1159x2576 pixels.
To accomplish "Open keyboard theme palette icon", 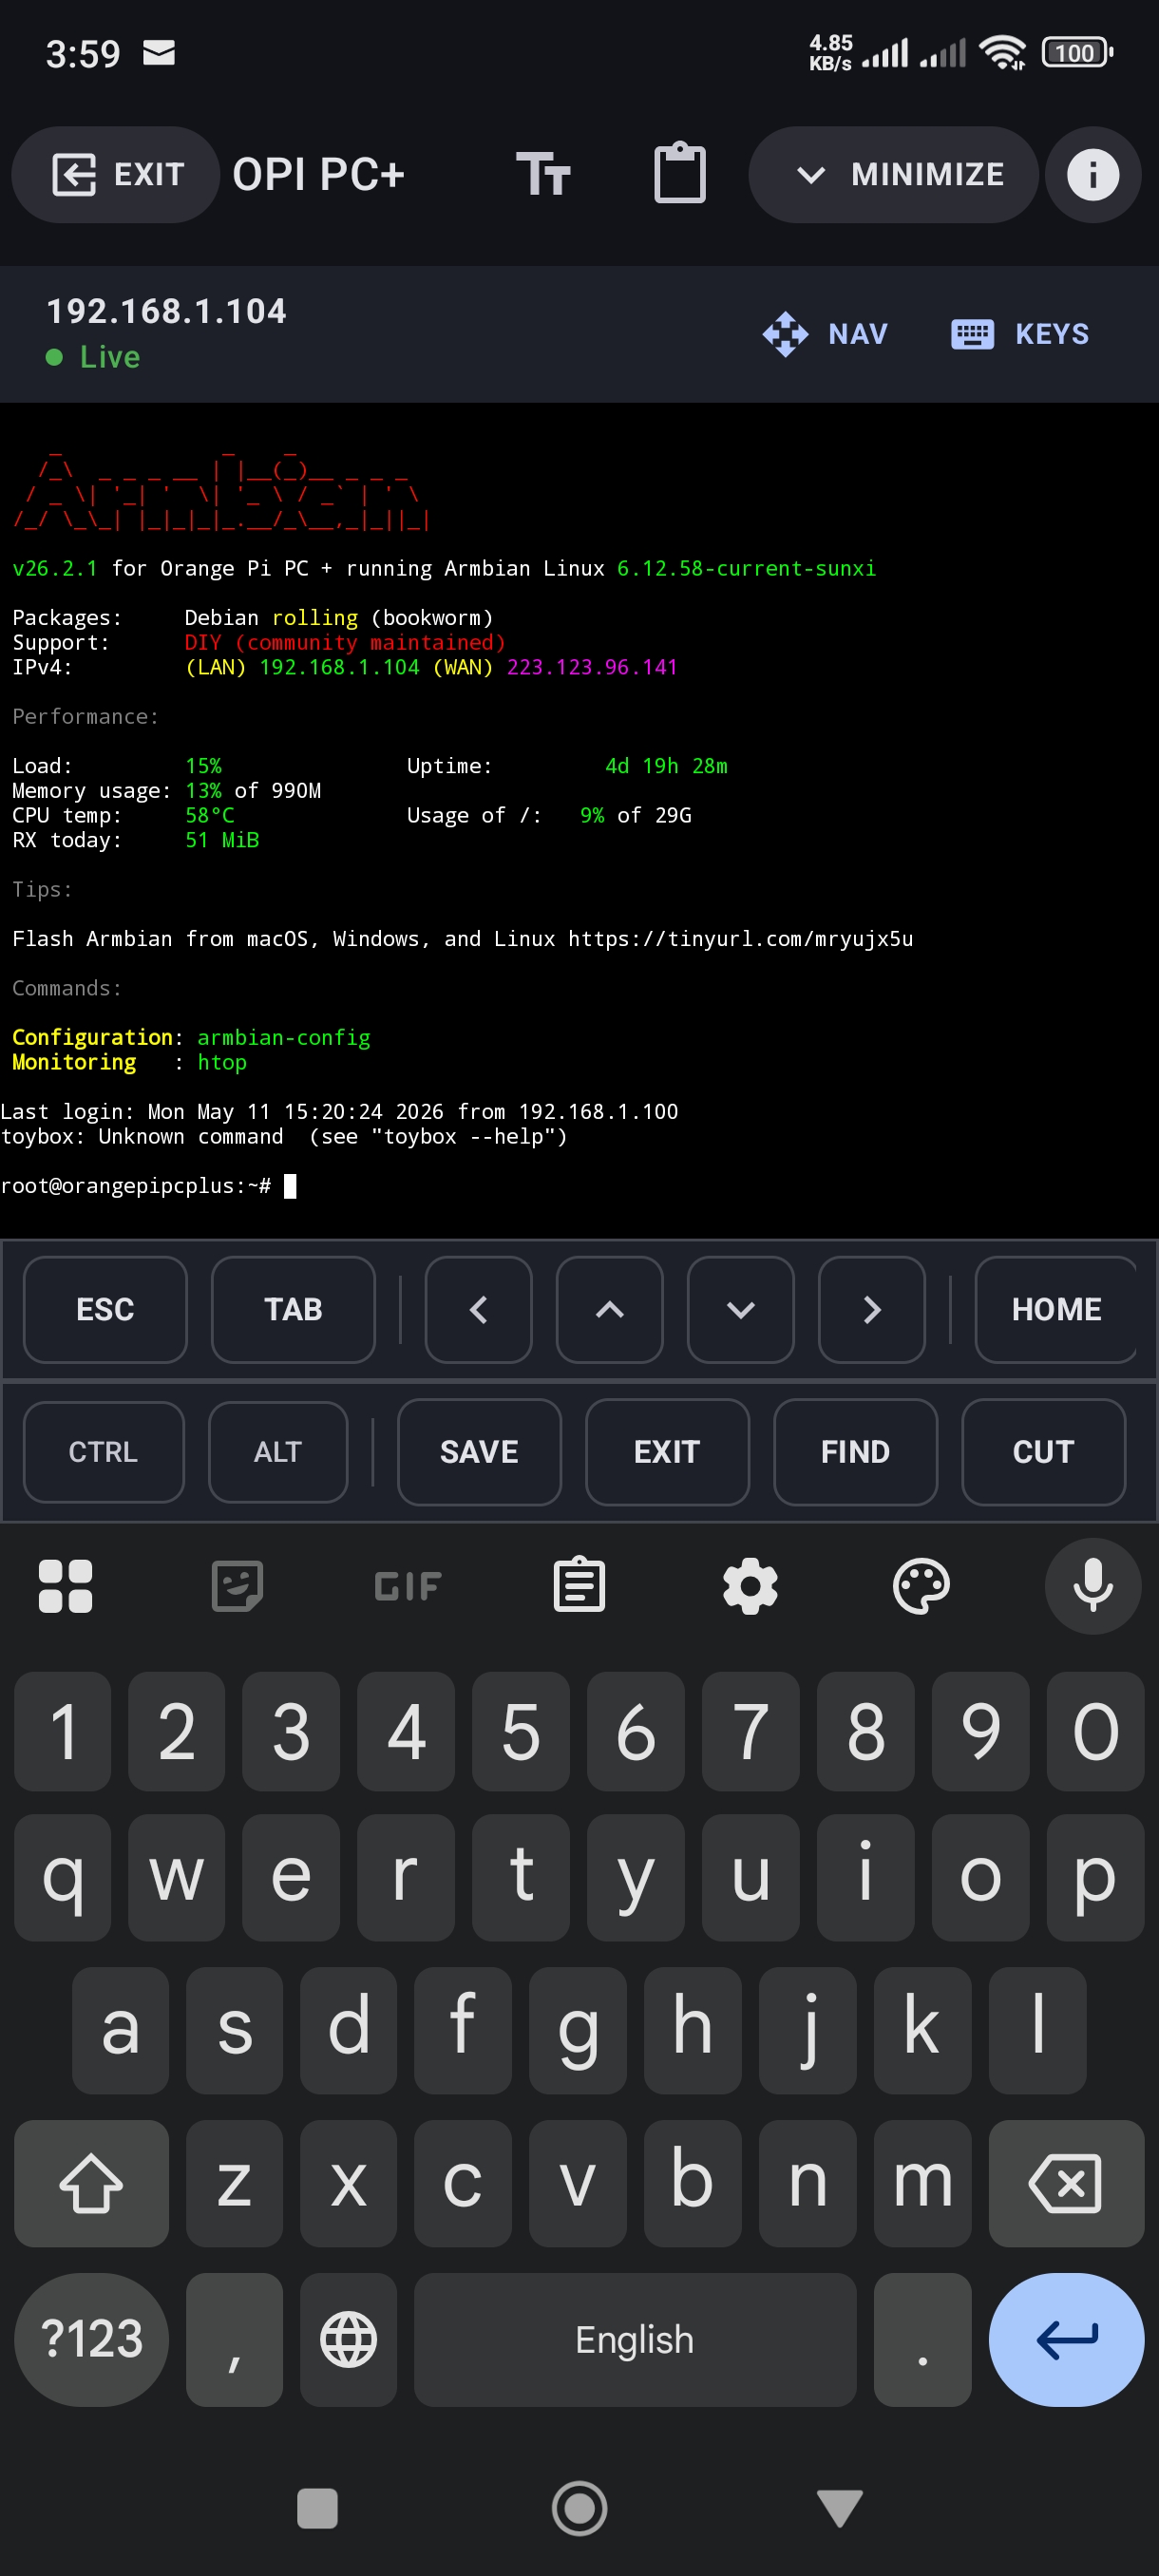I will tap(921, 1586).
